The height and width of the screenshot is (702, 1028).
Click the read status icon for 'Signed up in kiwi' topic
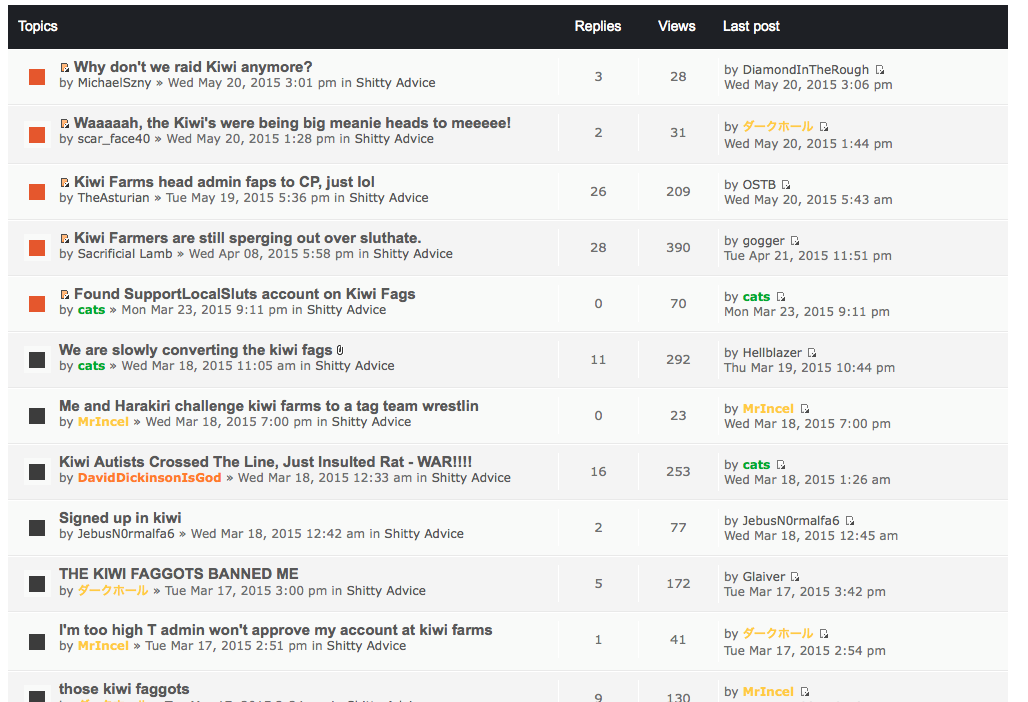click(x=37, y=528)
